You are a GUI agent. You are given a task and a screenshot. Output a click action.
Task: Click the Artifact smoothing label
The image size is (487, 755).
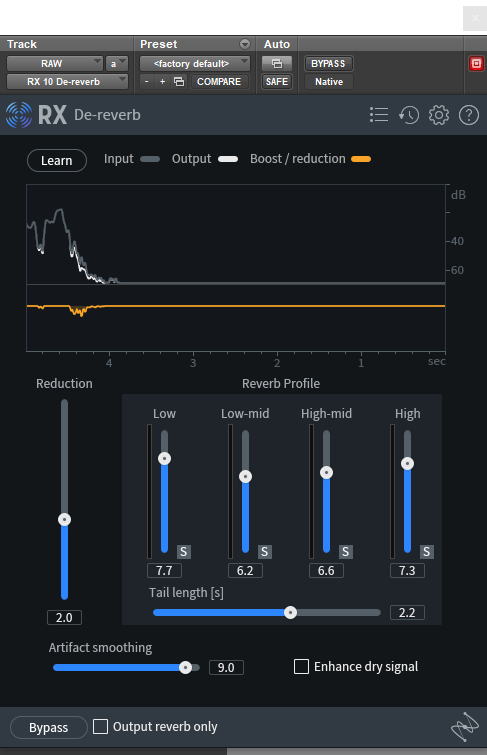tap(100, 648)
